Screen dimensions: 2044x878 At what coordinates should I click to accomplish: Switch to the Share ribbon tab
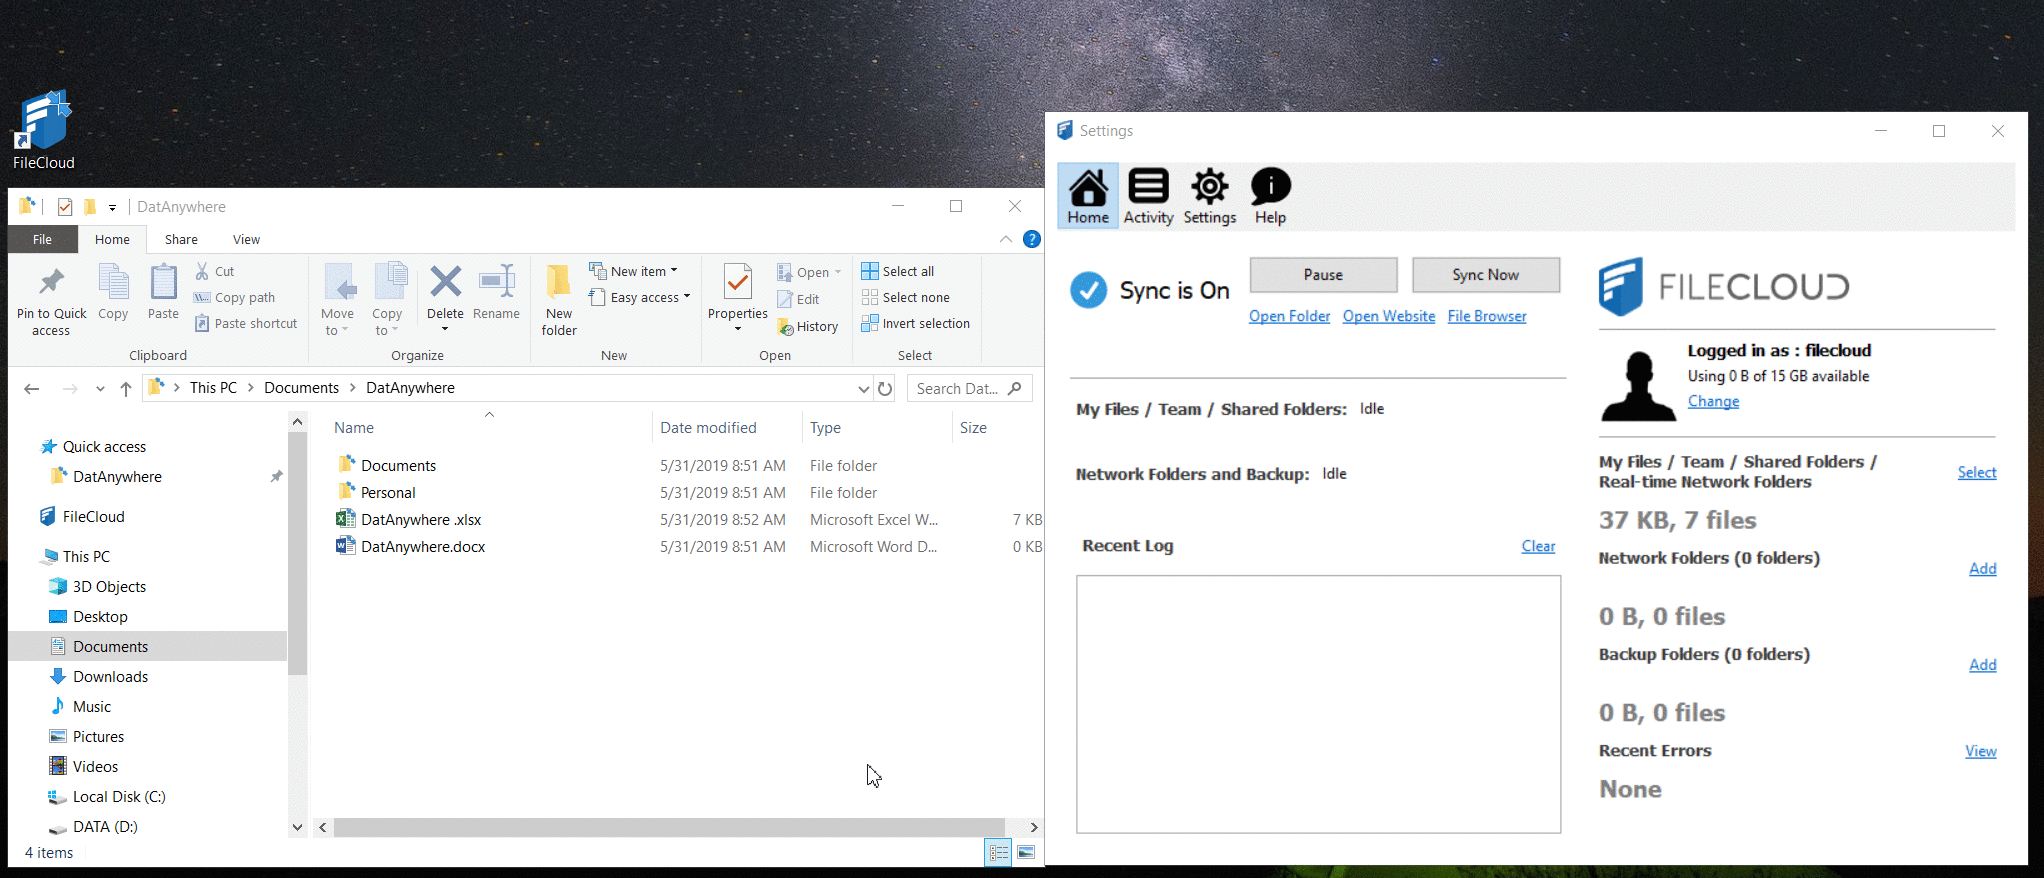pos(181,239)
